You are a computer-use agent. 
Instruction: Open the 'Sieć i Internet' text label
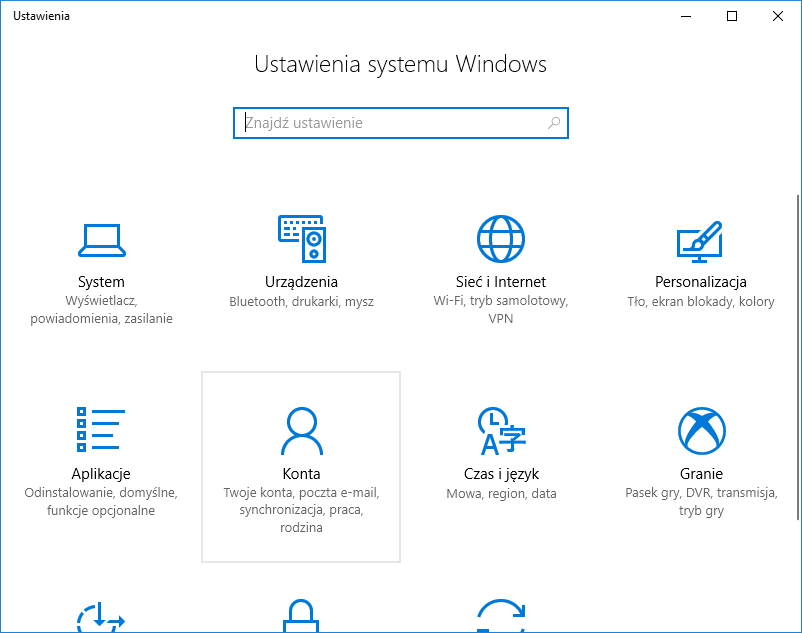pyautogui.click(x=501, y=282)
